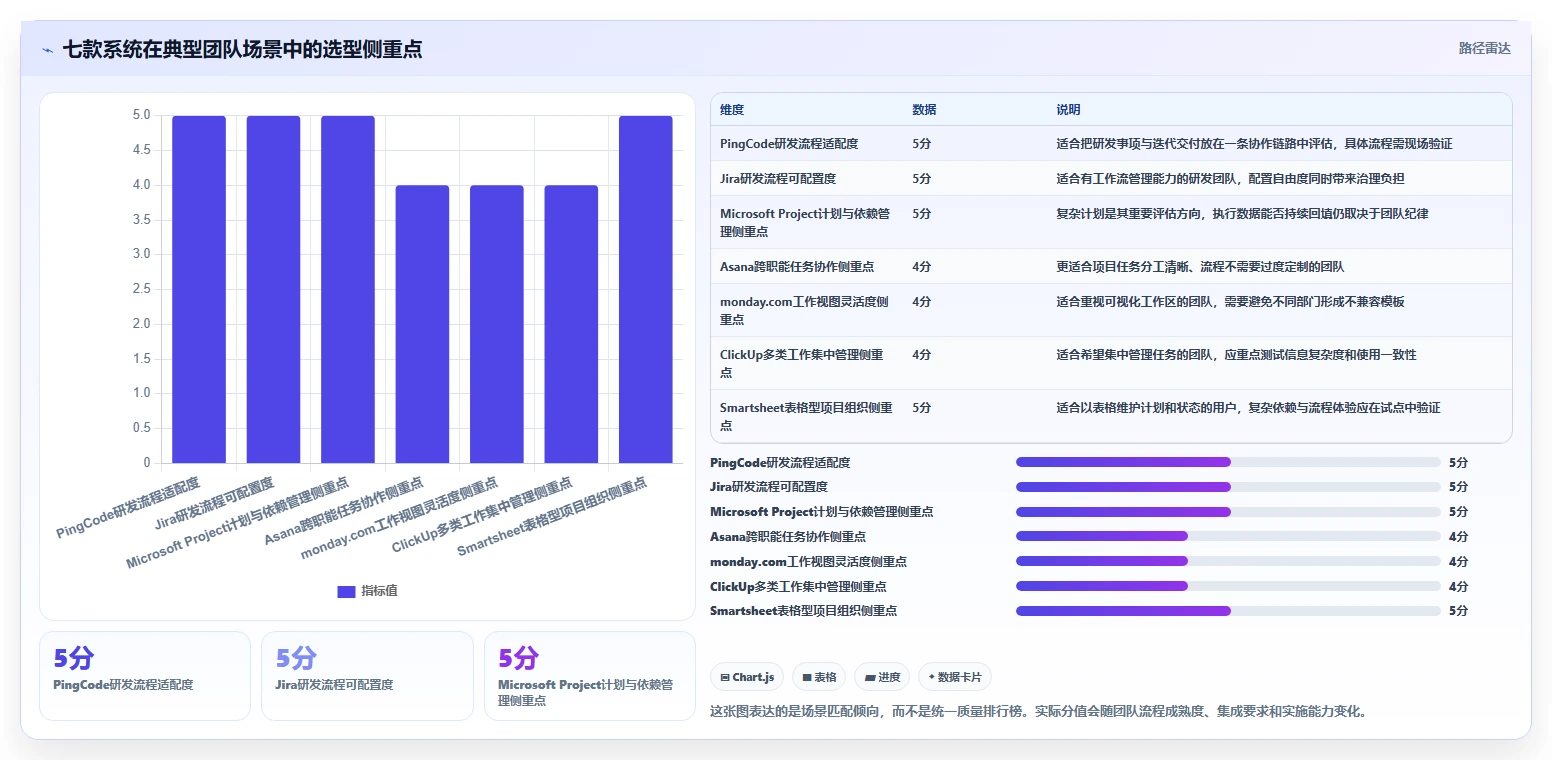
Task: Click the 进度 chip
Action: click(x=882, y=677)
